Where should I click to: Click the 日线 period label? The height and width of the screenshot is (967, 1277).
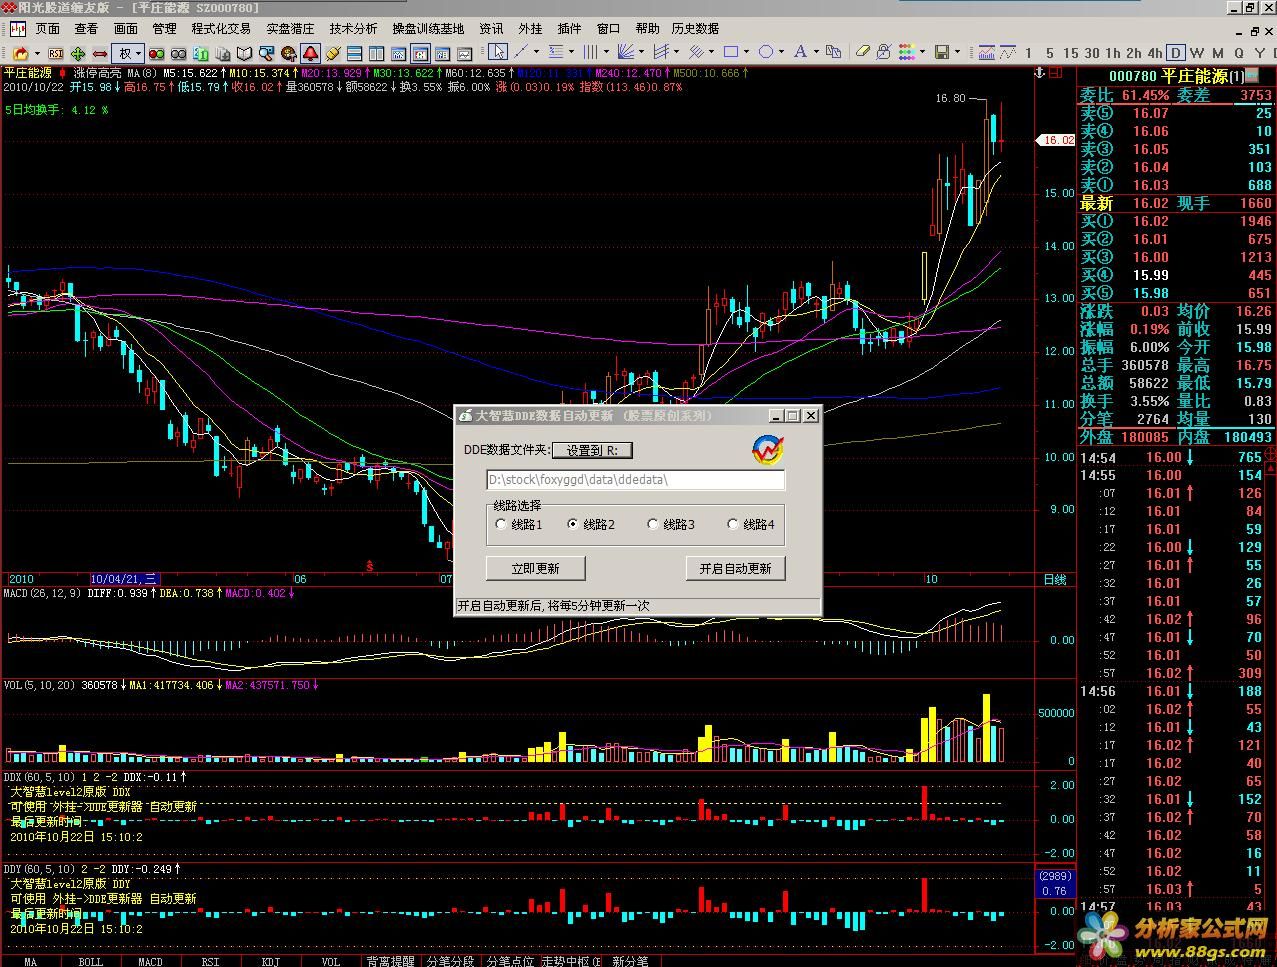tap(1054, 579)
